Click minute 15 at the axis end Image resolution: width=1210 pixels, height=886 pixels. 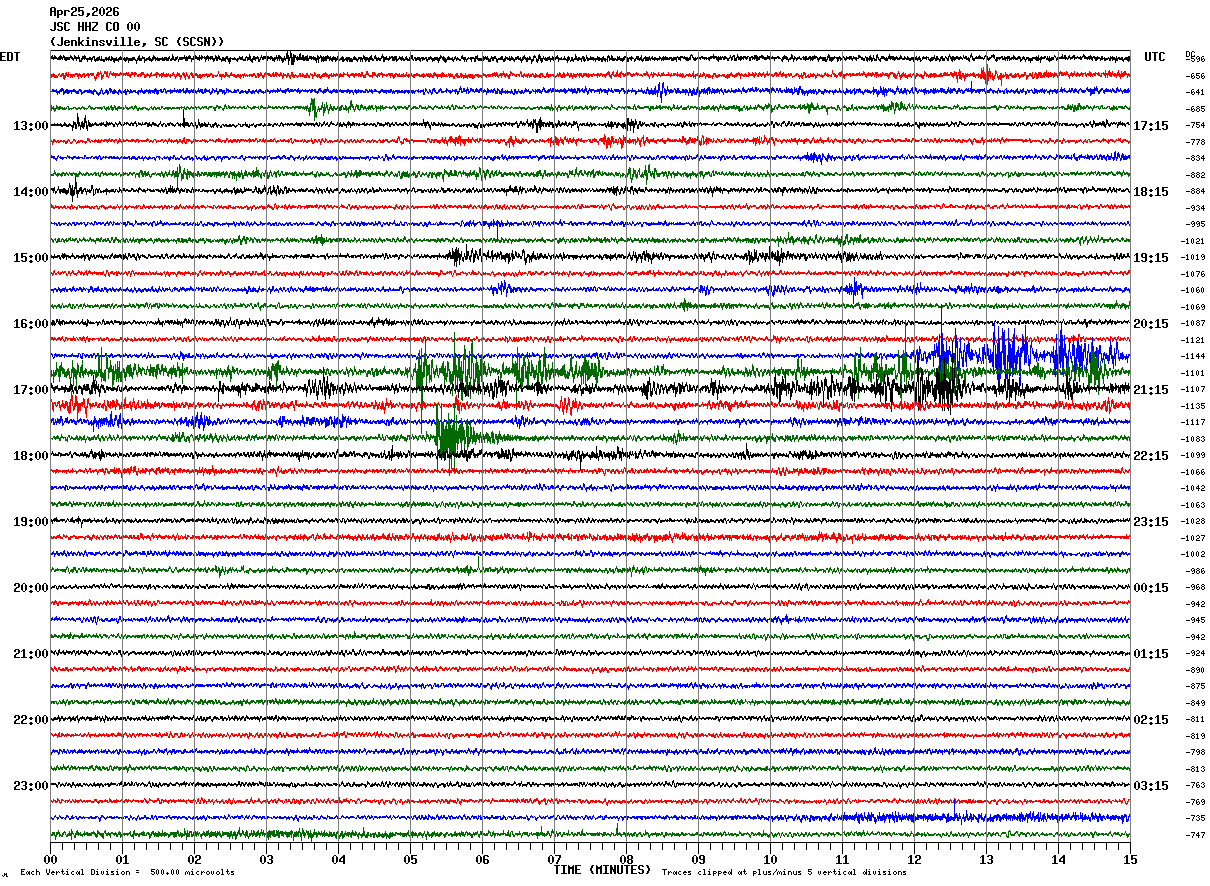coord(1129,859)
